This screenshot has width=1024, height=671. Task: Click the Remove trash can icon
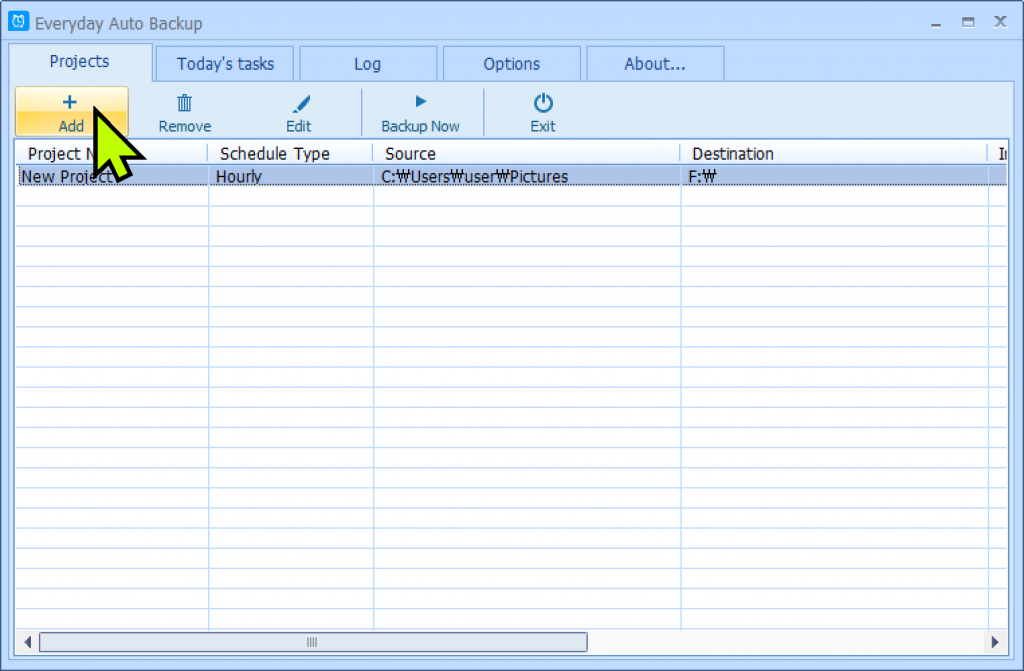[184, 101]
